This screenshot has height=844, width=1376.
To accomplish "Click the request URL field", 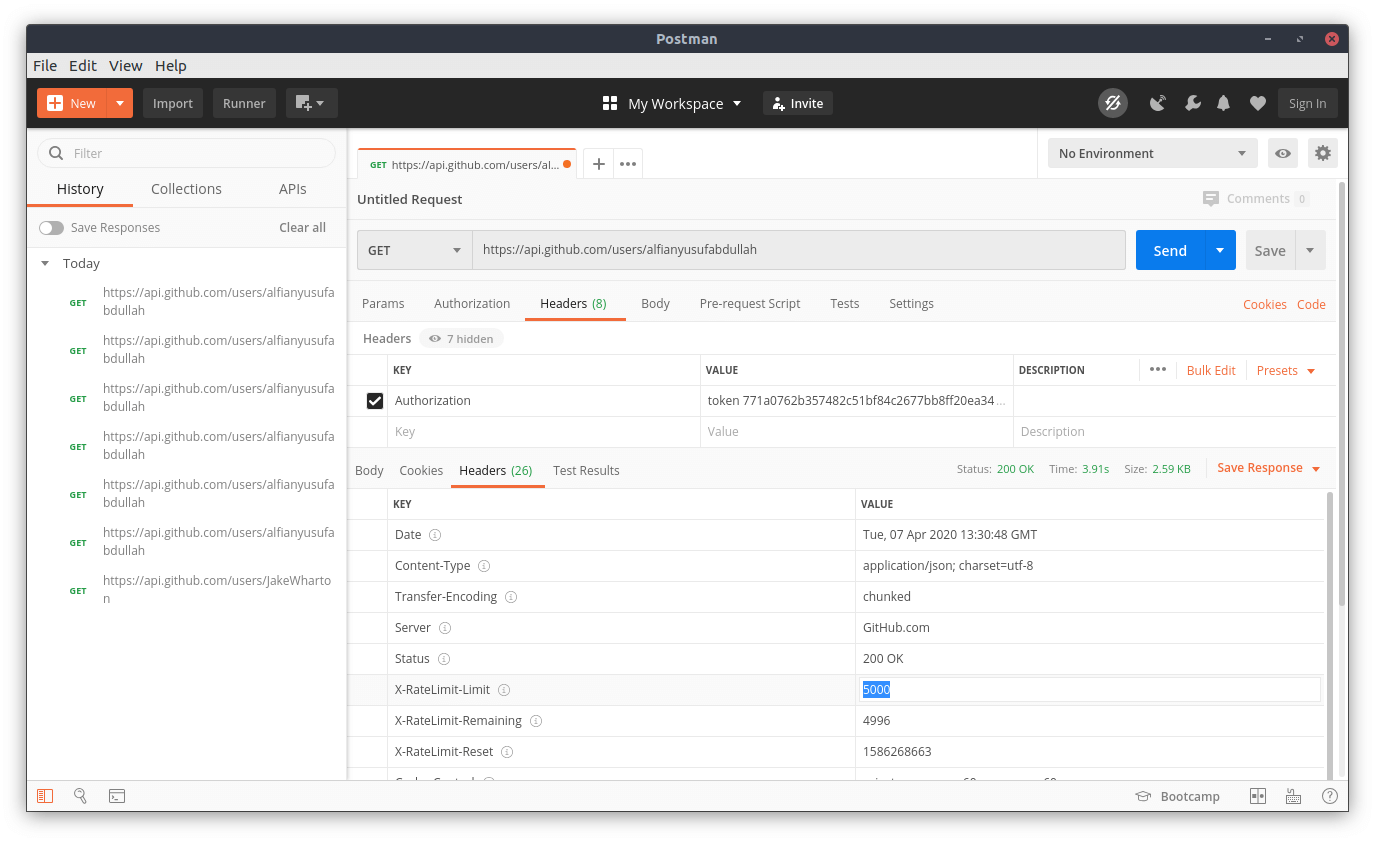I will coord(799,250).
